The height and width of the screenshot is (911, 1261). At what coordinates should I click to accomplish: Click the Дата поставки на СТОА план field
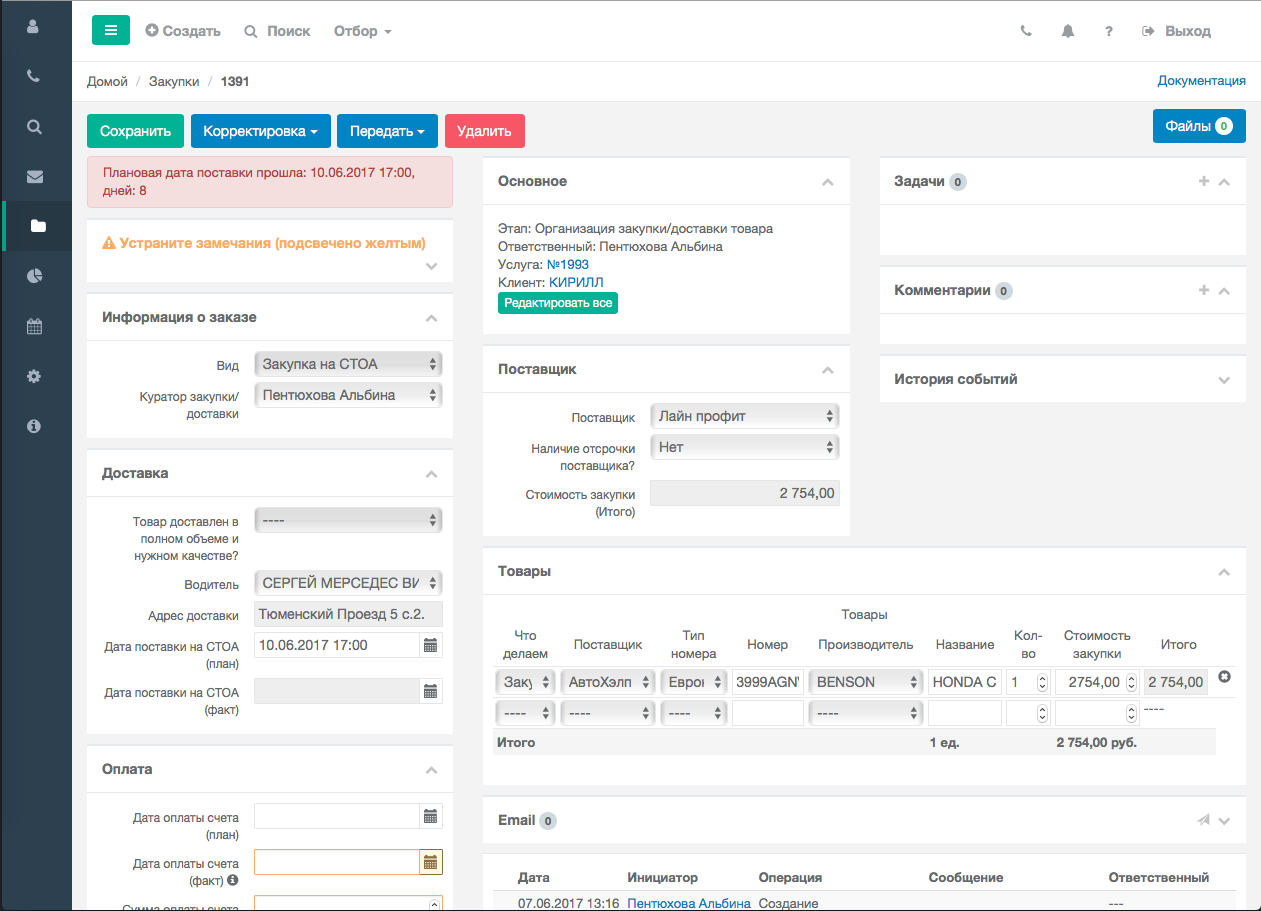[x=336, y=646]
